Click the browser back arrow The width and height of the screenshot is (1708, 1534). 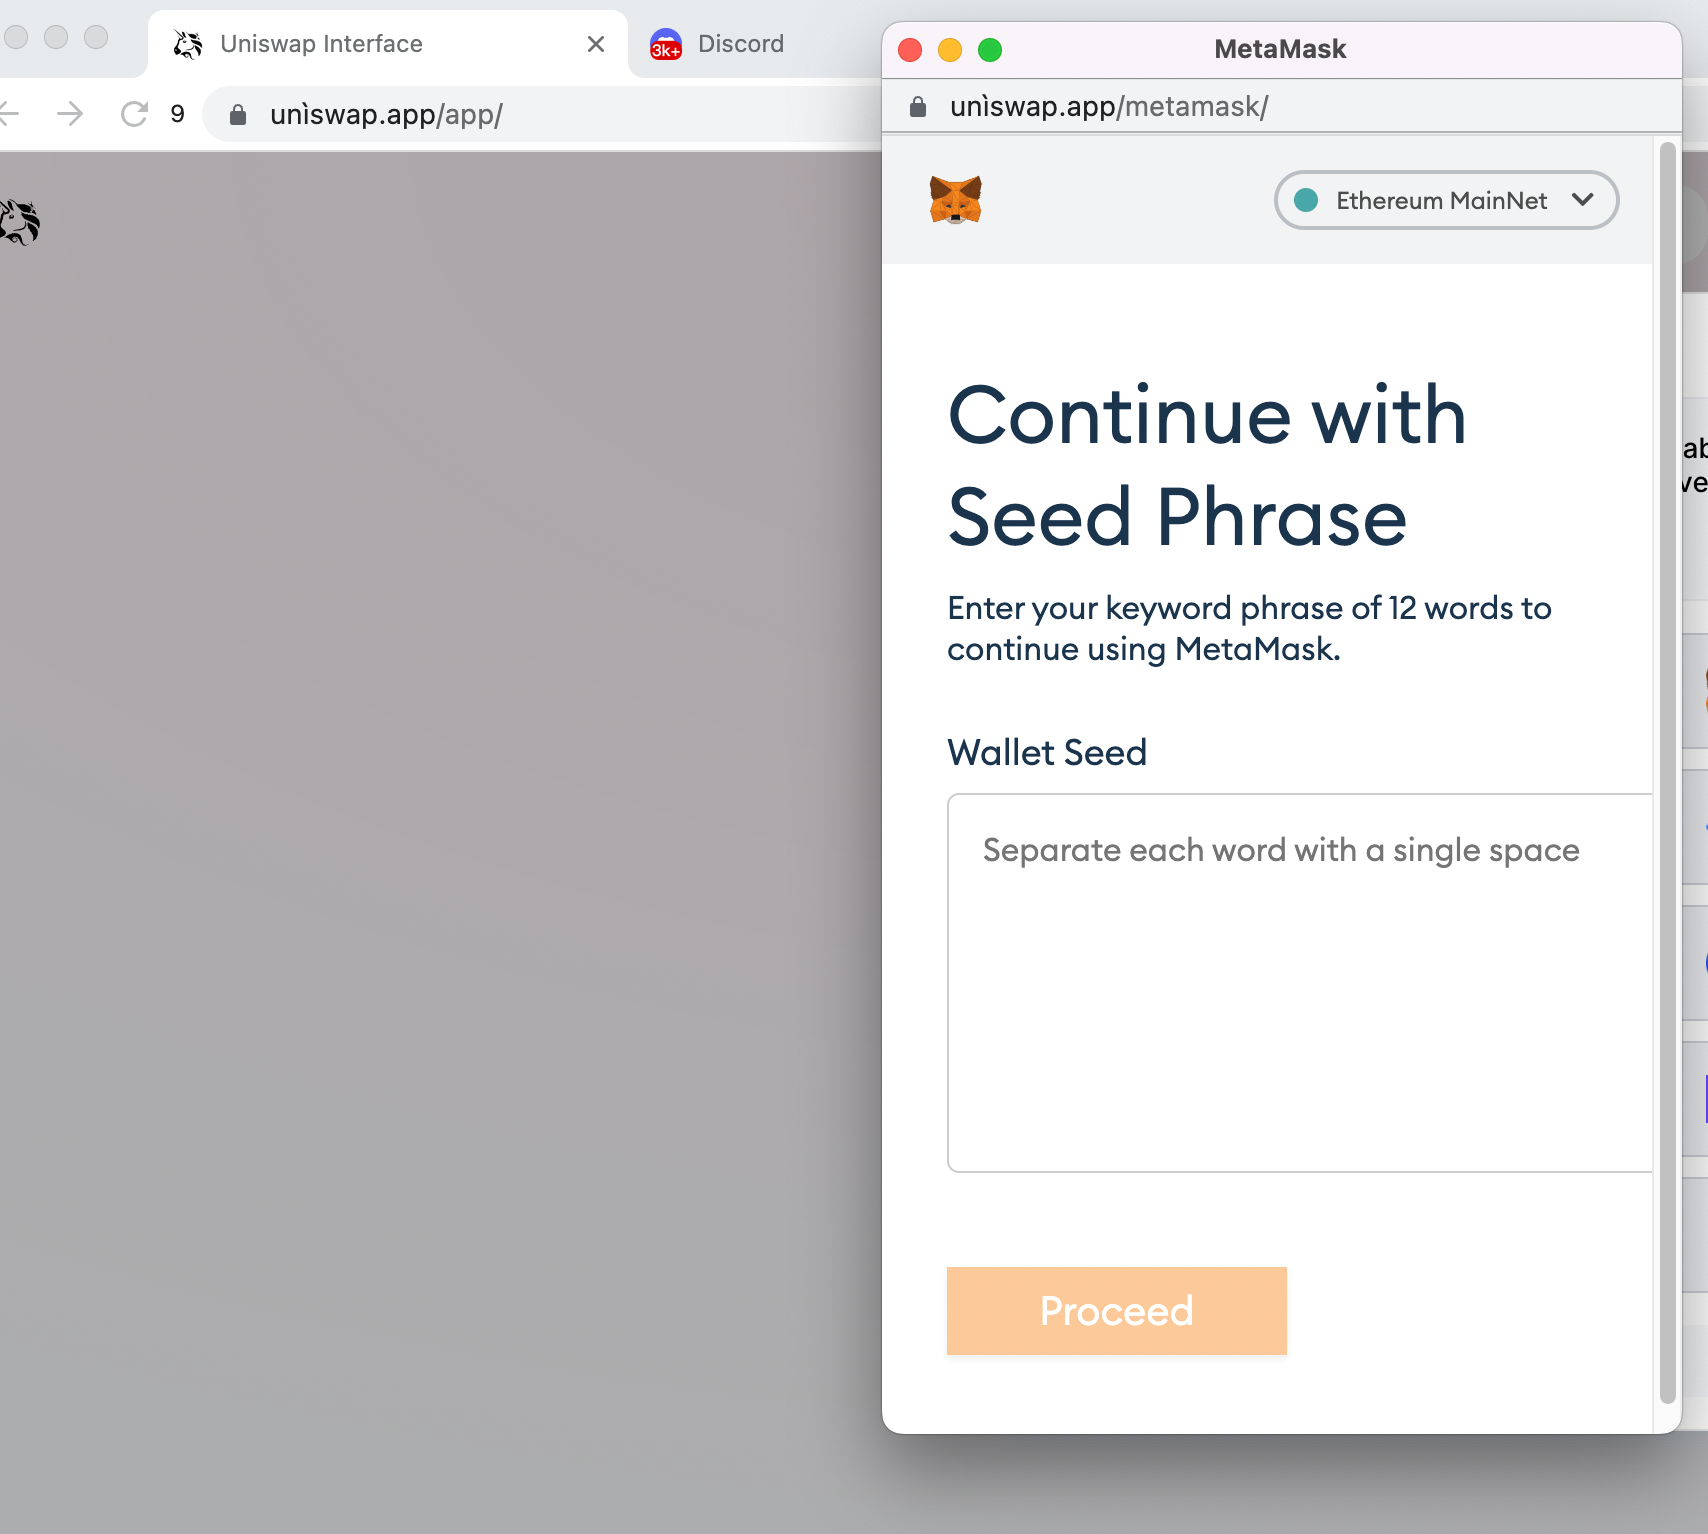click(x=10, y=114)
